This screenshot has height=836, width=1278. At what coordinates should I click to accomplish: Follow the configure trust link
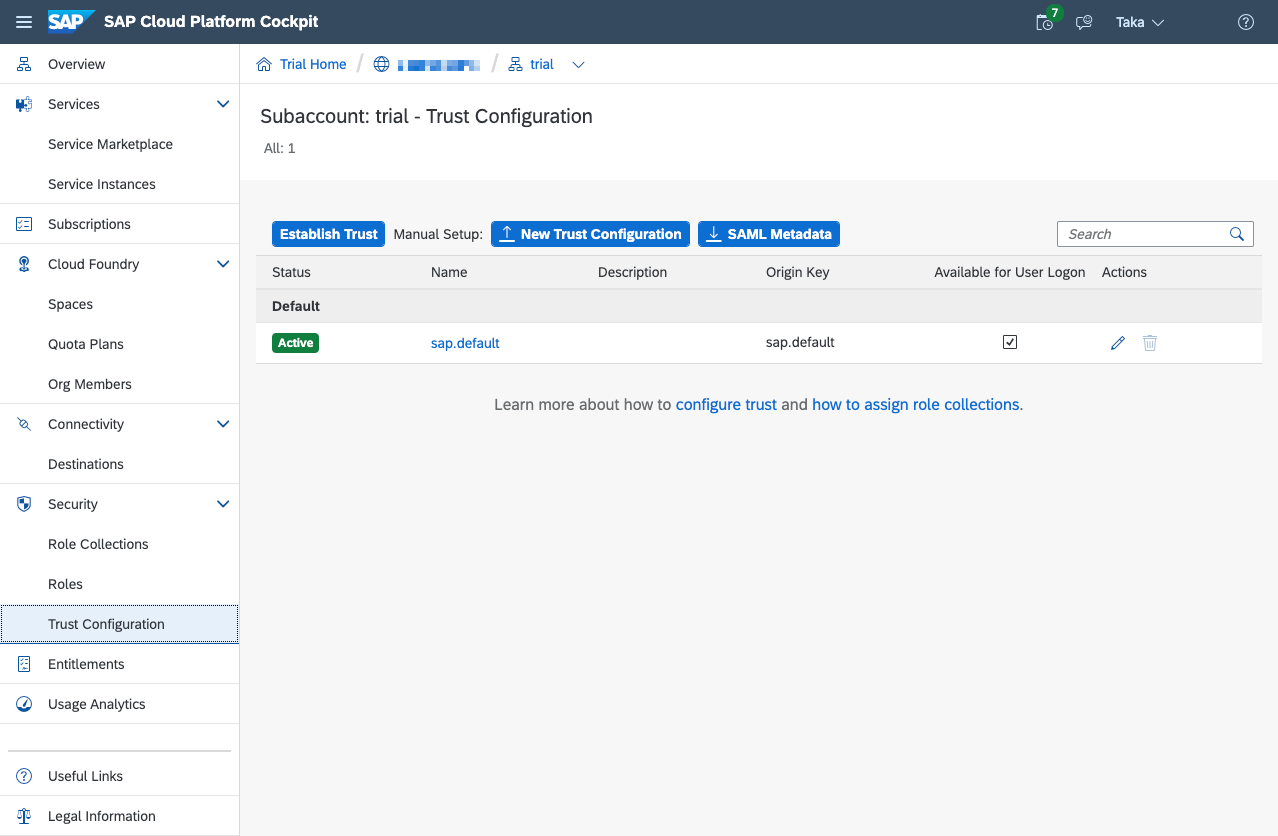tap(726, 405)
